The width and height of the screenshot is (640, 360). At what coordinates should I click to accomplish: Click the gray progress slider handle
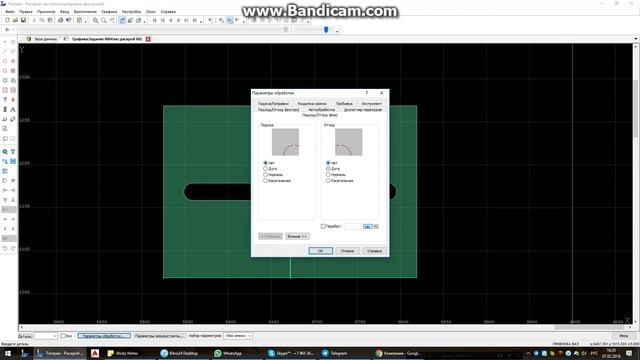286,29
